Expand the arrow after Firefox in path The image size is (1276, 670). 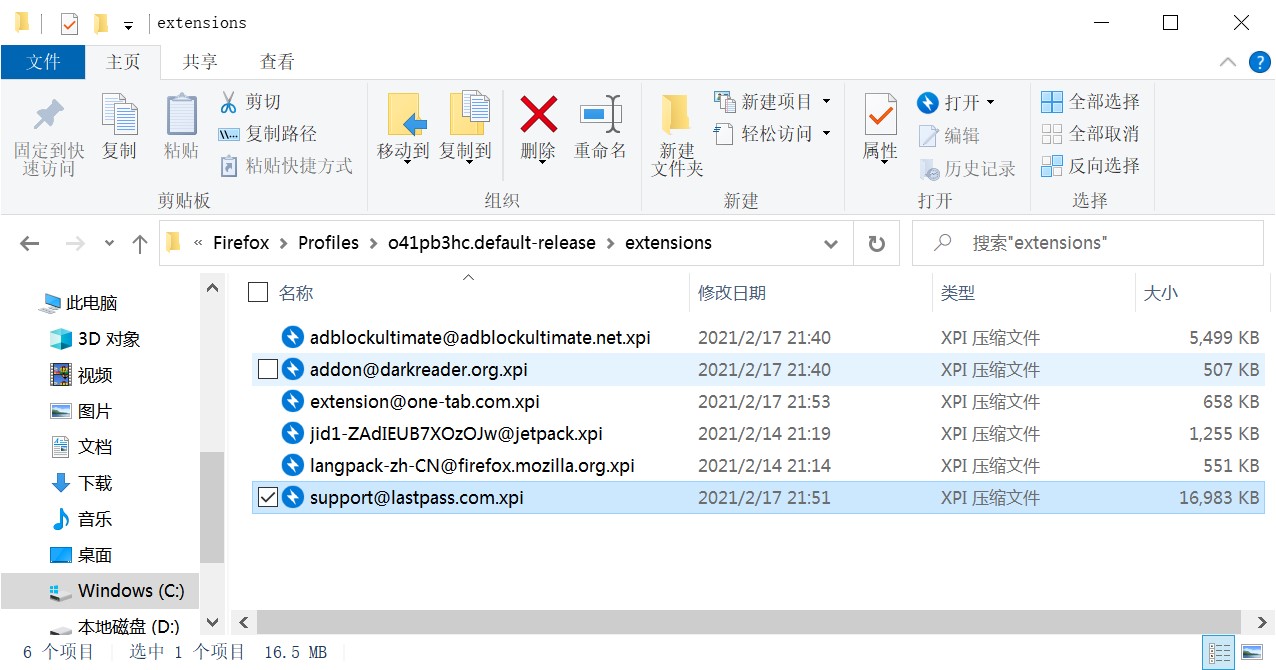click(x=283, y=243)
